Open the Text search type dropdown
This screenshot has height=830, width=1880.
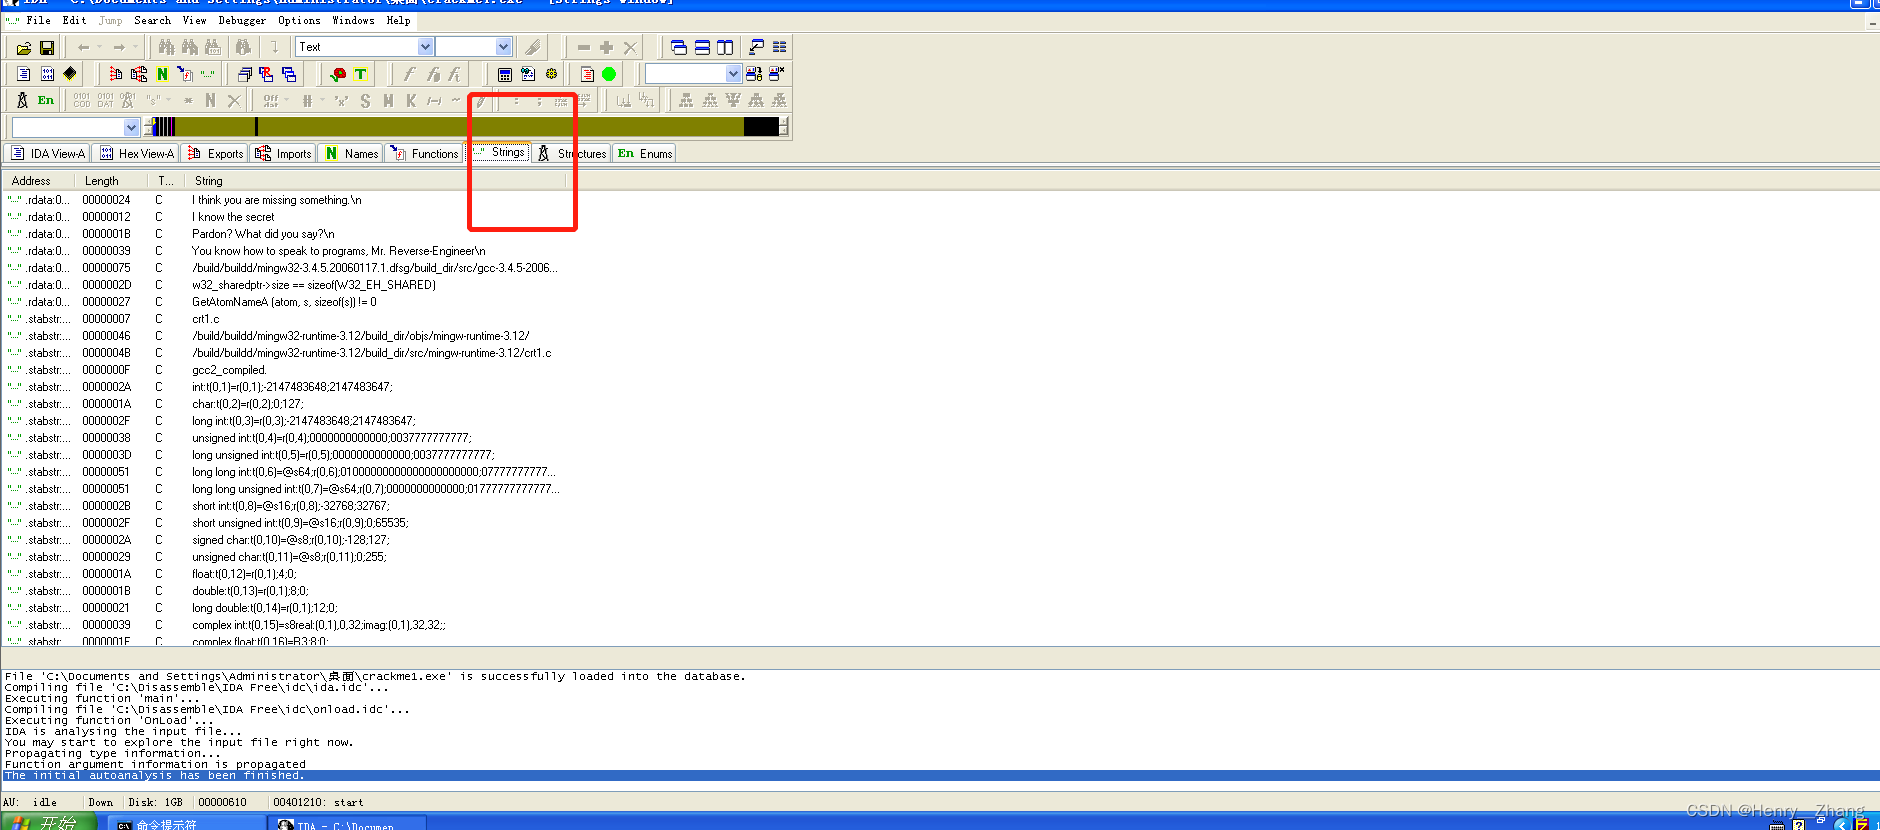[x=425, y=47]
